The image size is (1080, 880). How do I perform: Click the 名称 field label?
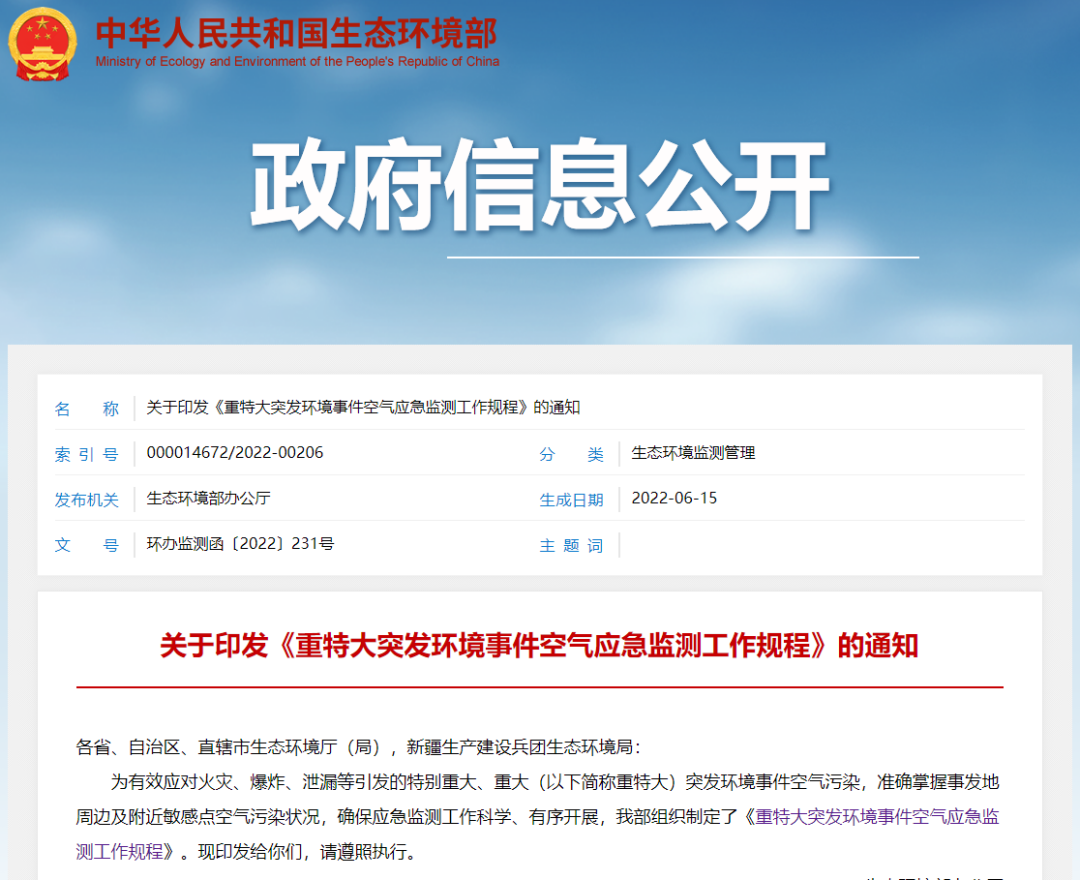click(87, 408)
